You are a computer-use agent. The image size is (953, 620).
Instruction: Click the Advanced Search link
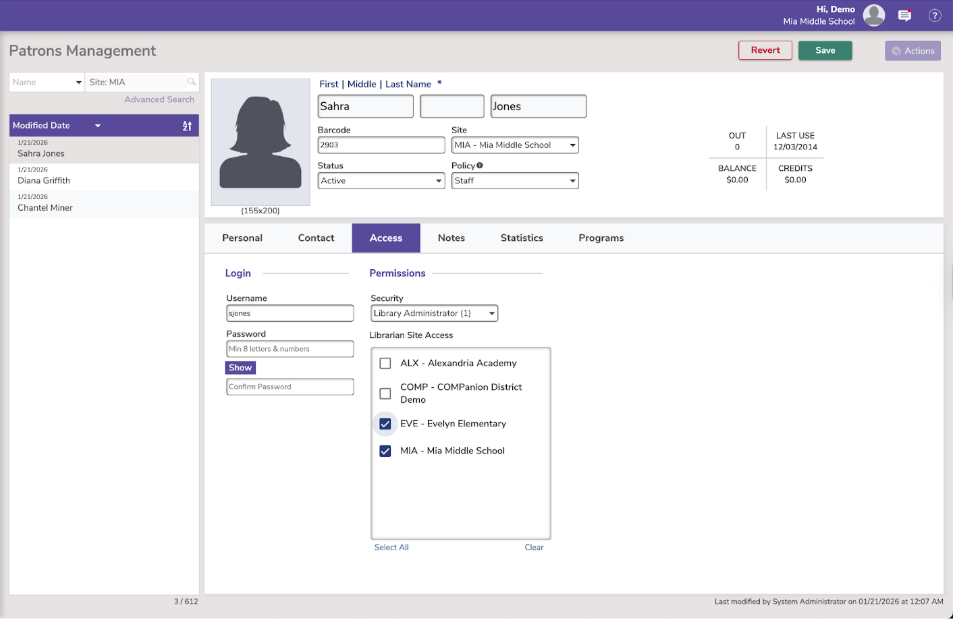click(x=159, y=100)
